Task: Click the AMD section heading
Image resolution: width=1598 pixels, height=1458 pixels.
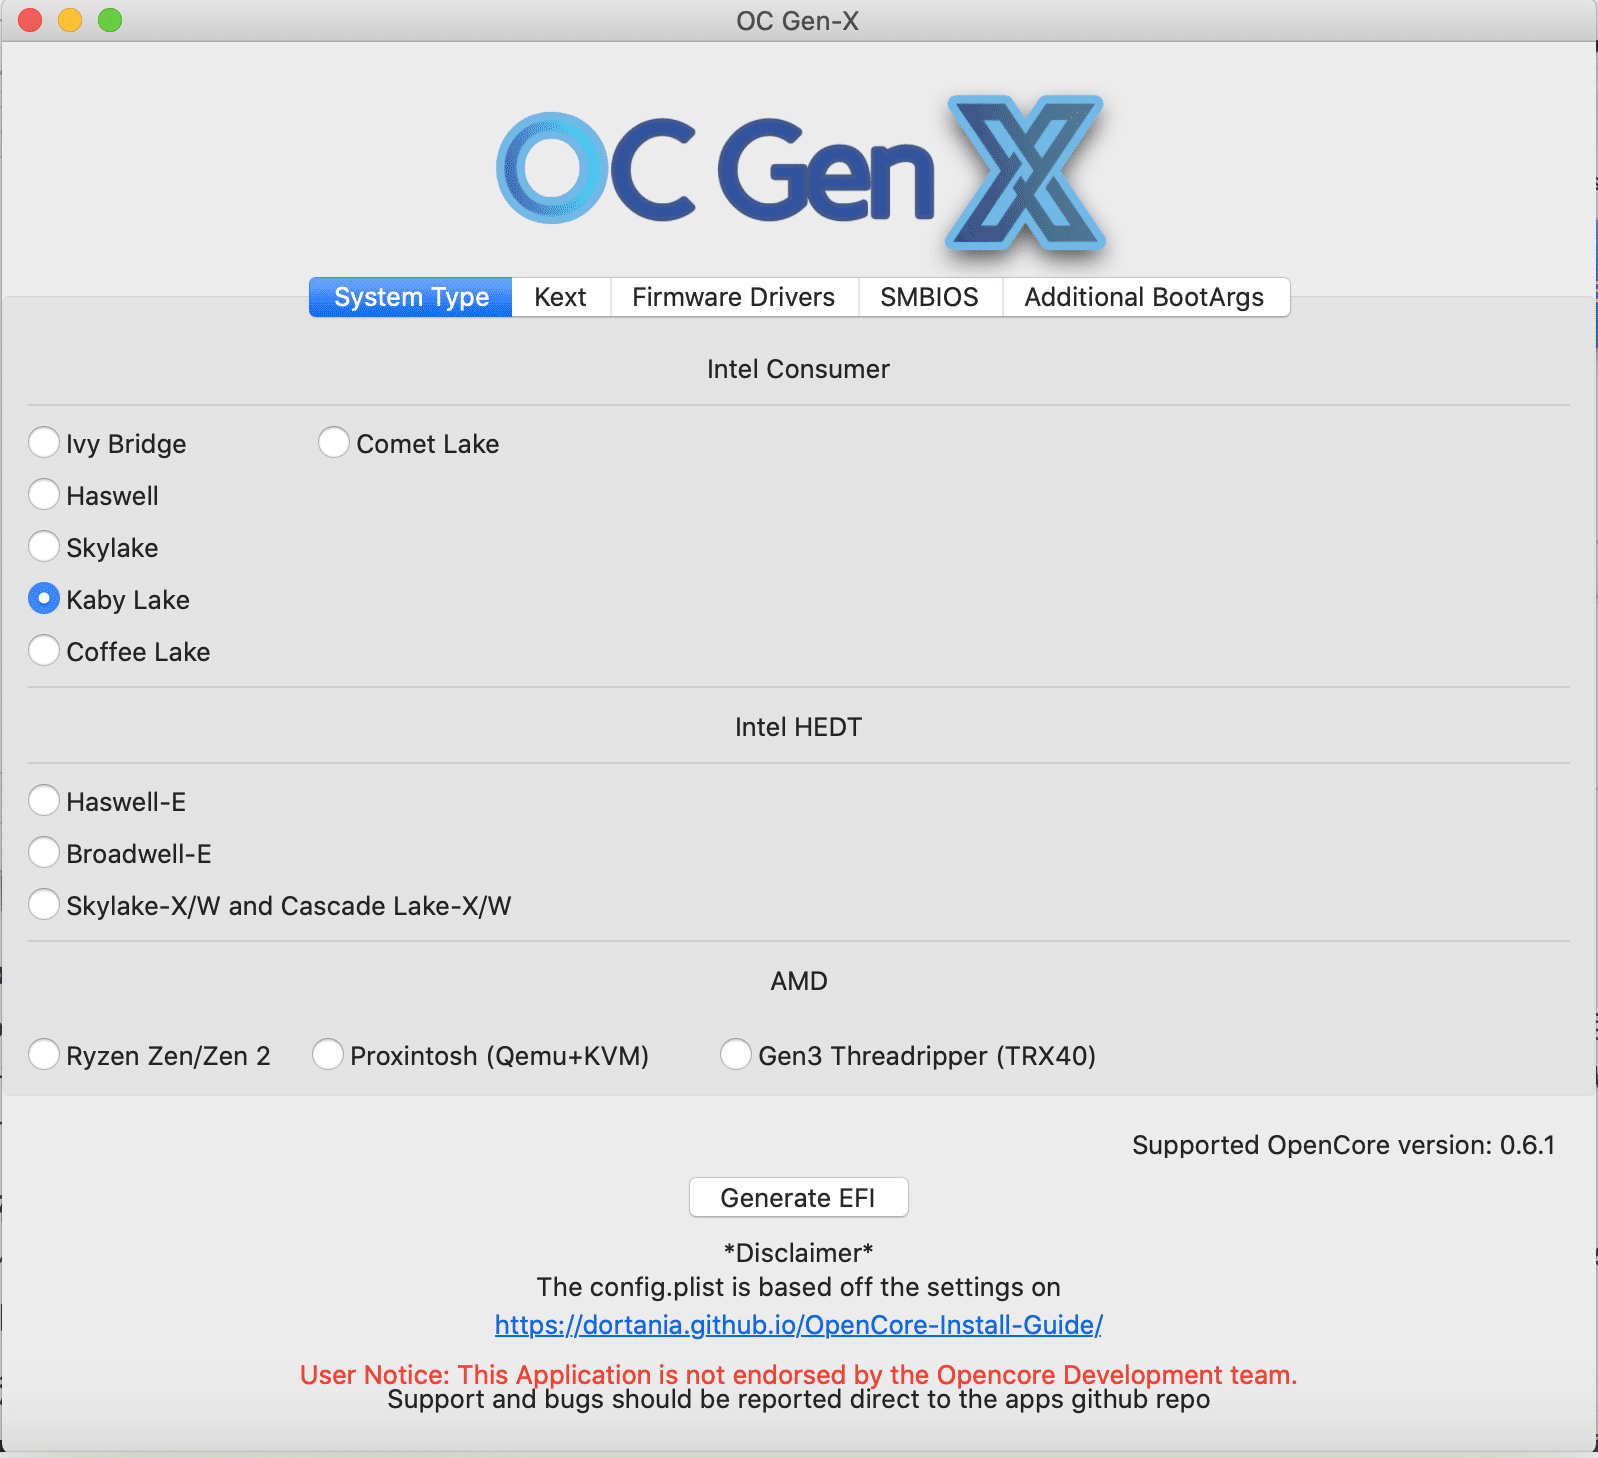Action: [x=798, y=981]
